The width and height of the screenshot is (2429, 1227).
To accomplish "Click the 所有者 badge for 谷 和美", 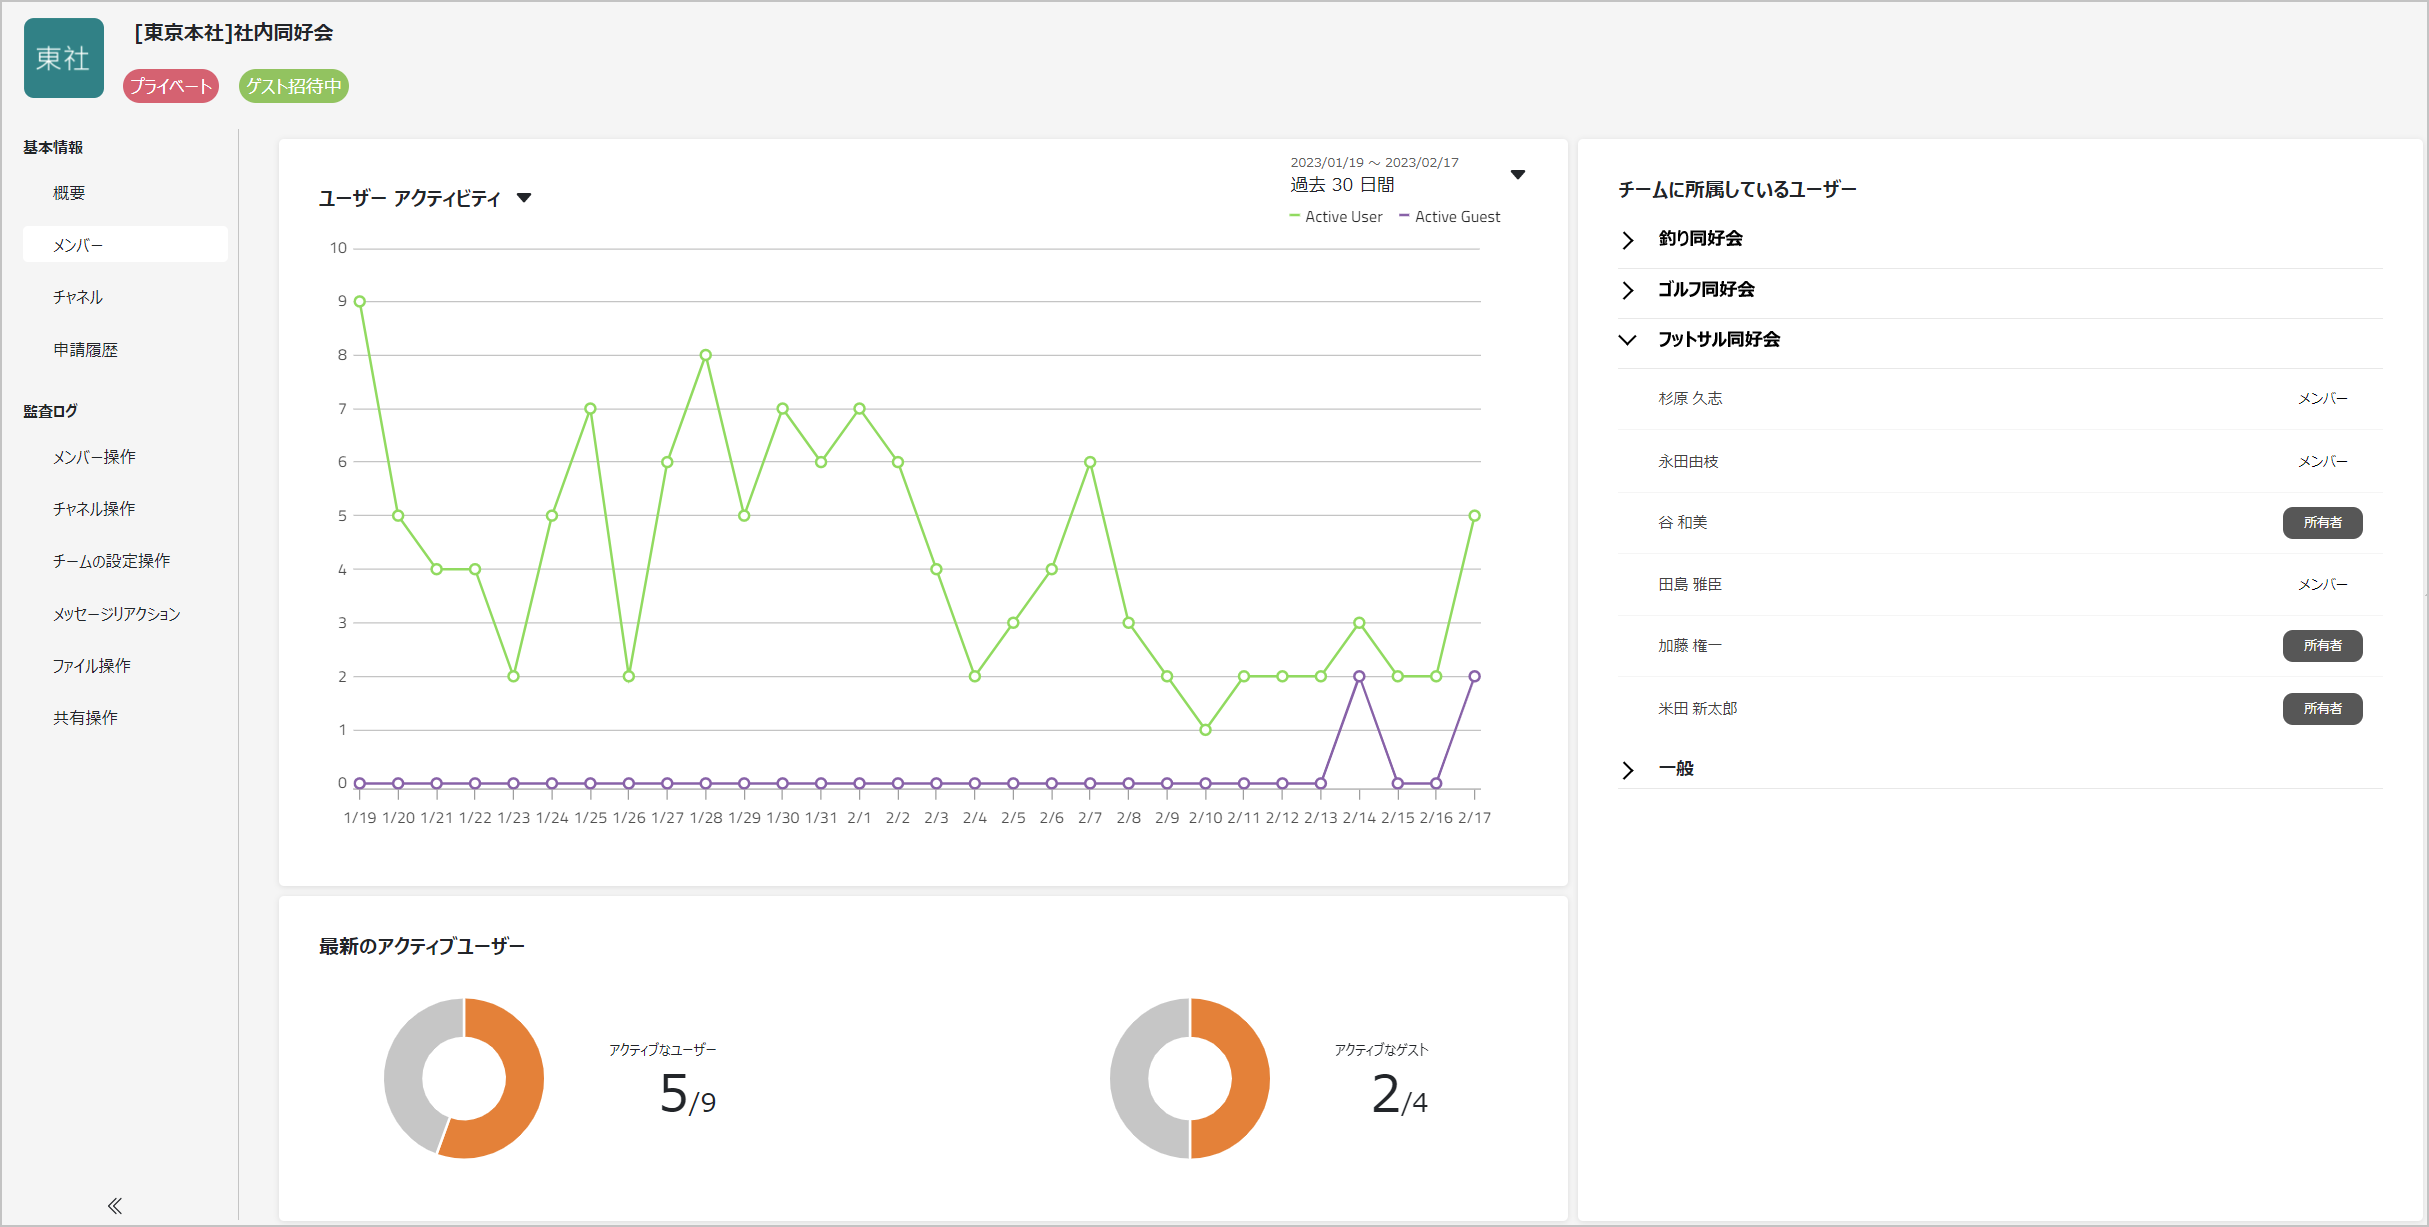I will [x=2321, y=523].
